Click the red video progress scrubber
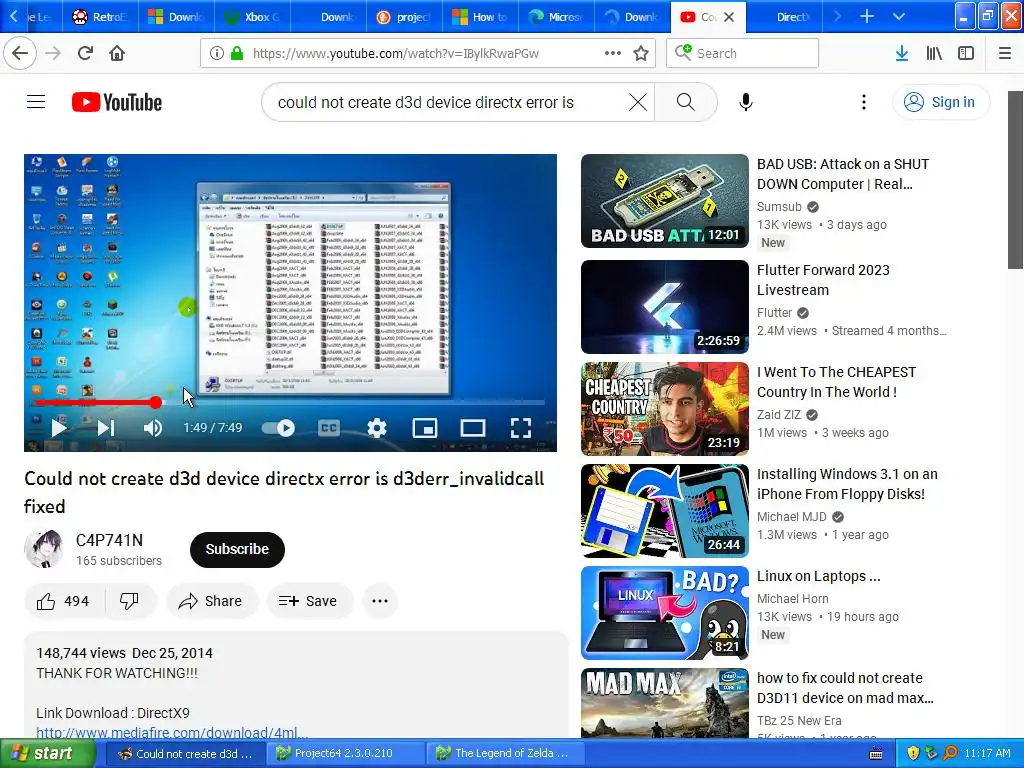 [x=155, y=402]
